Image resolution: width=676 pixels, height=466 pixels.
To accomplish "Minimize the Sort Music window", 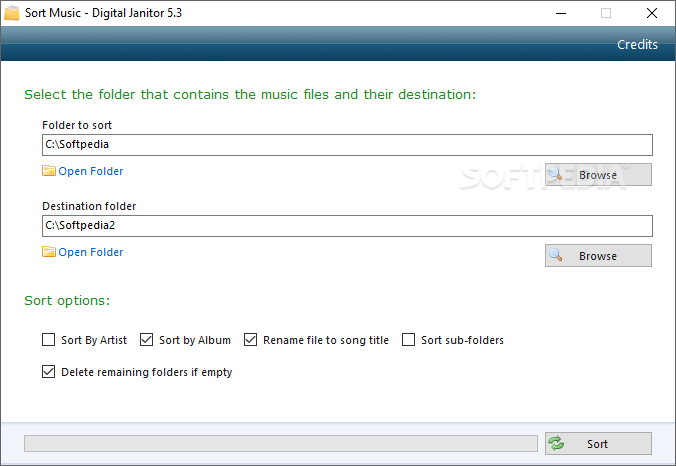I will pos(561,13).
